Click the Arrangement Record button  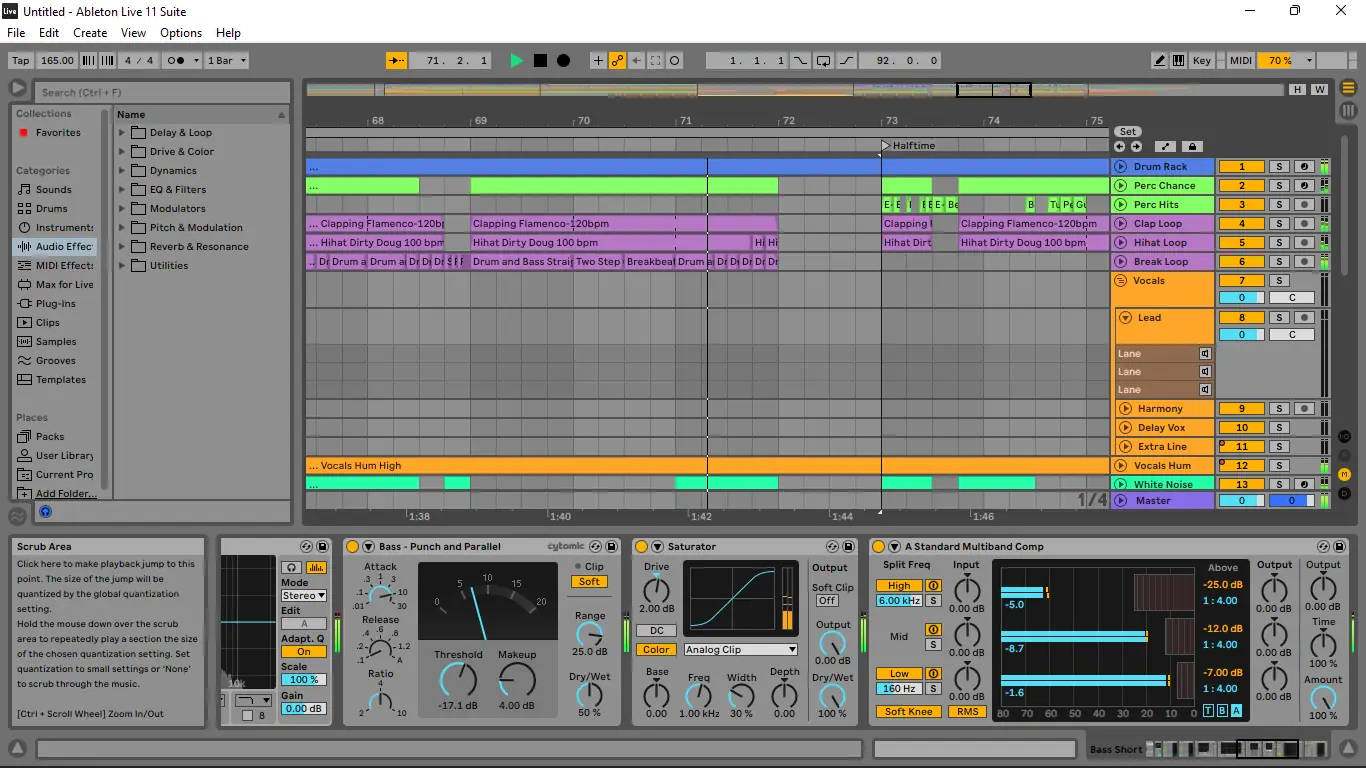coord(563,61)
